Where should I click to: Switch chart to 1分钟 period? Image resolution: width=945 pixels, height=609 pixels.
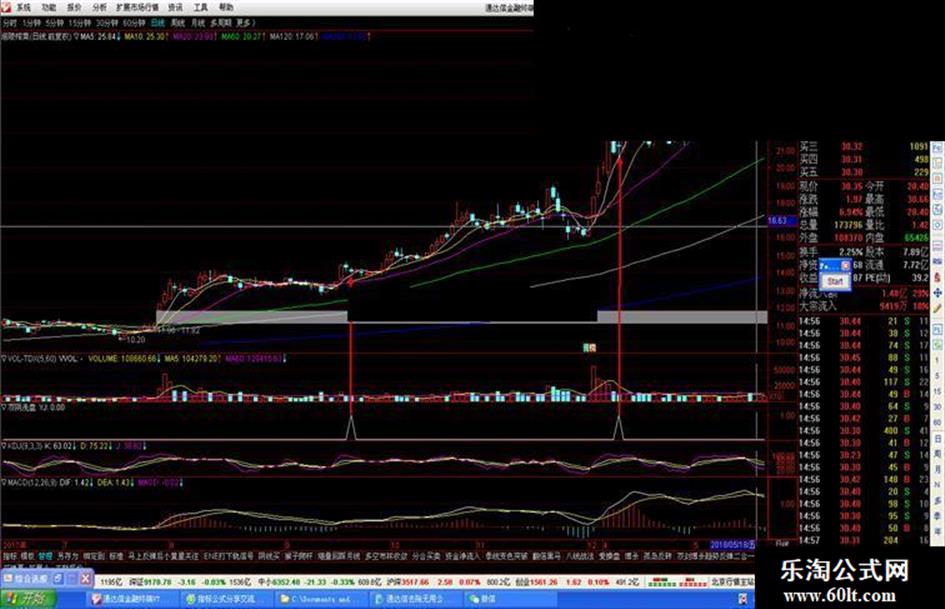point(31,23)
